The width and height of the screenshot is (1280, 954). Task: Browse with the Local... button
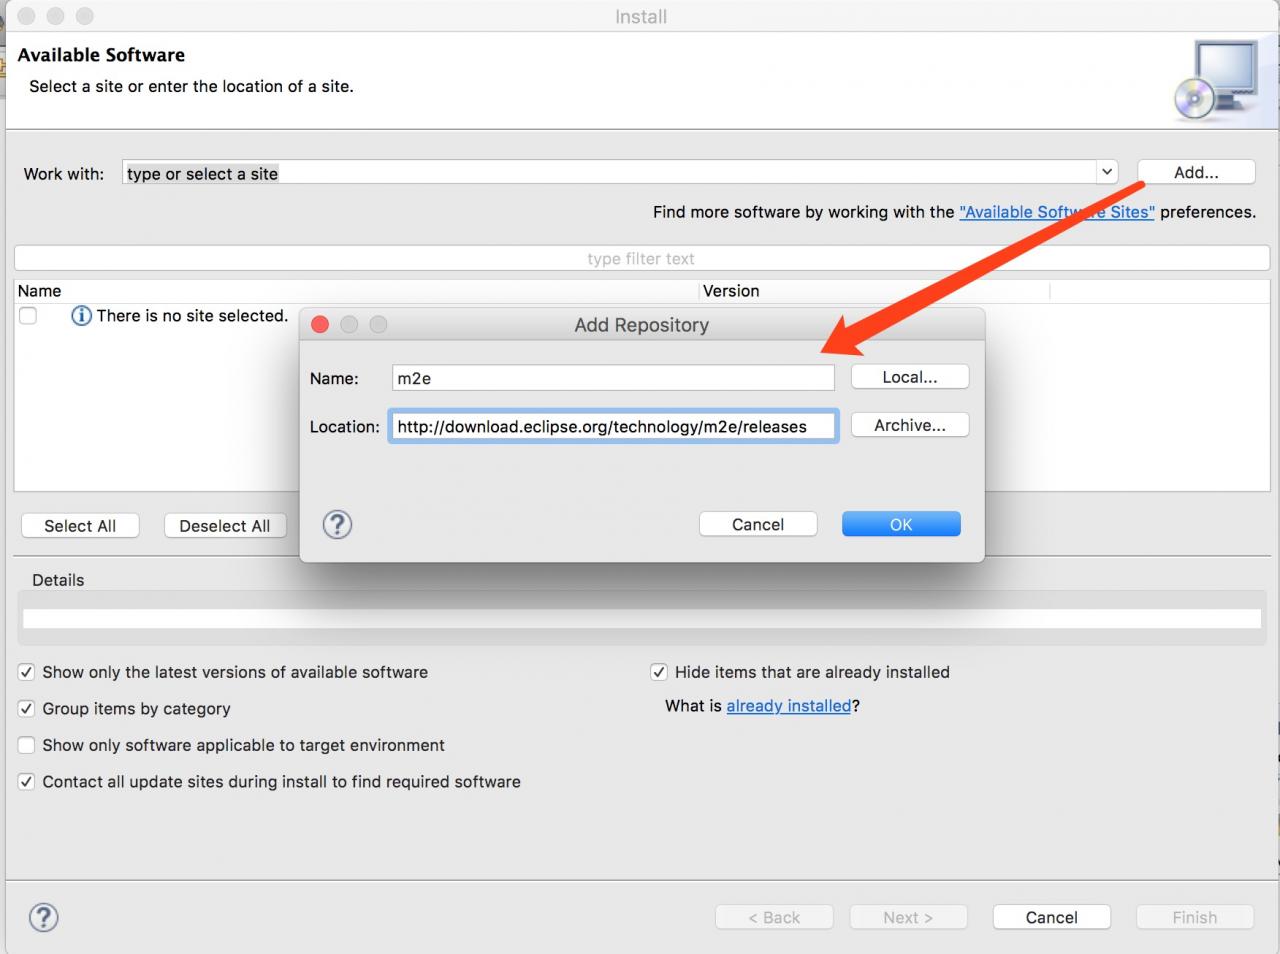click(x=910, y=377)
